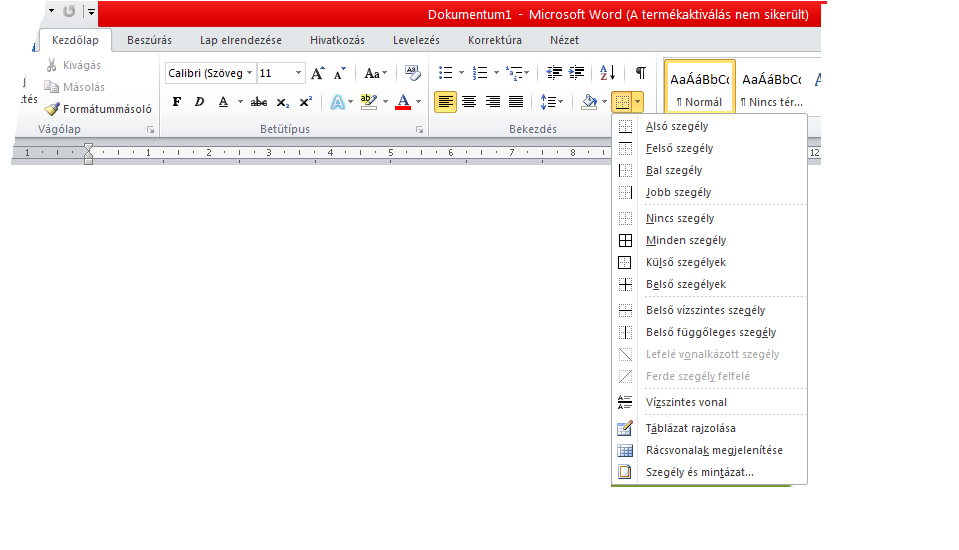This screenshot has width=959, height=550.
Task: Click the bulleted list icon
Action: click(x=446, y=73)
